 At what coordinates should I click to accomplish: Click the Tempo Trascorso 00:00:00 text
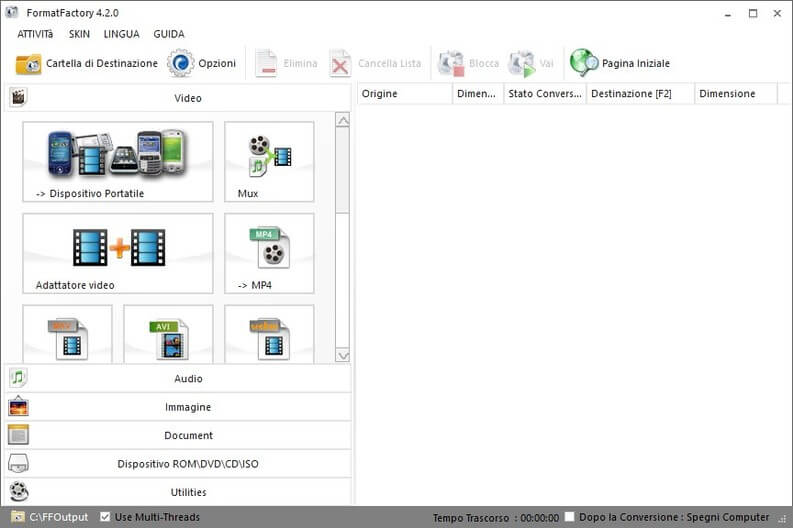click(496, 517)
